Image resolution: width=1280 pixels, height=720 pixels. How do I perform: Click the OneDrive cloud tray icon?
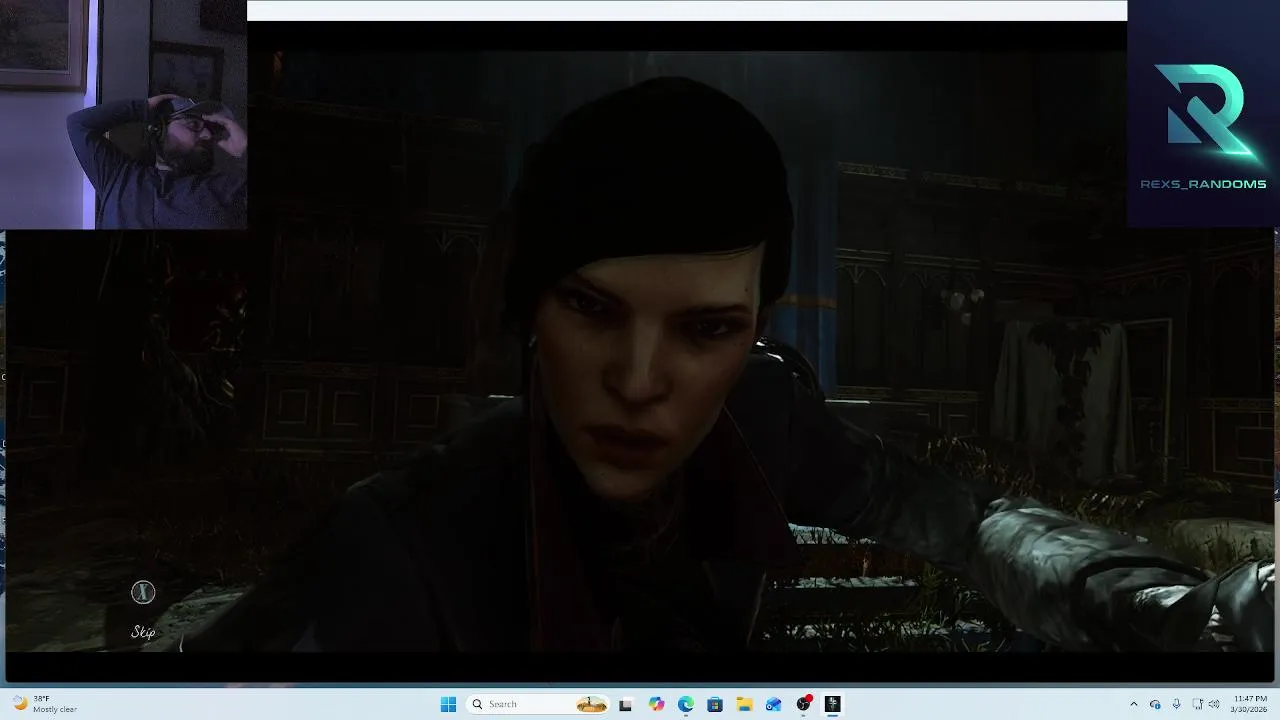point(1155,704)
